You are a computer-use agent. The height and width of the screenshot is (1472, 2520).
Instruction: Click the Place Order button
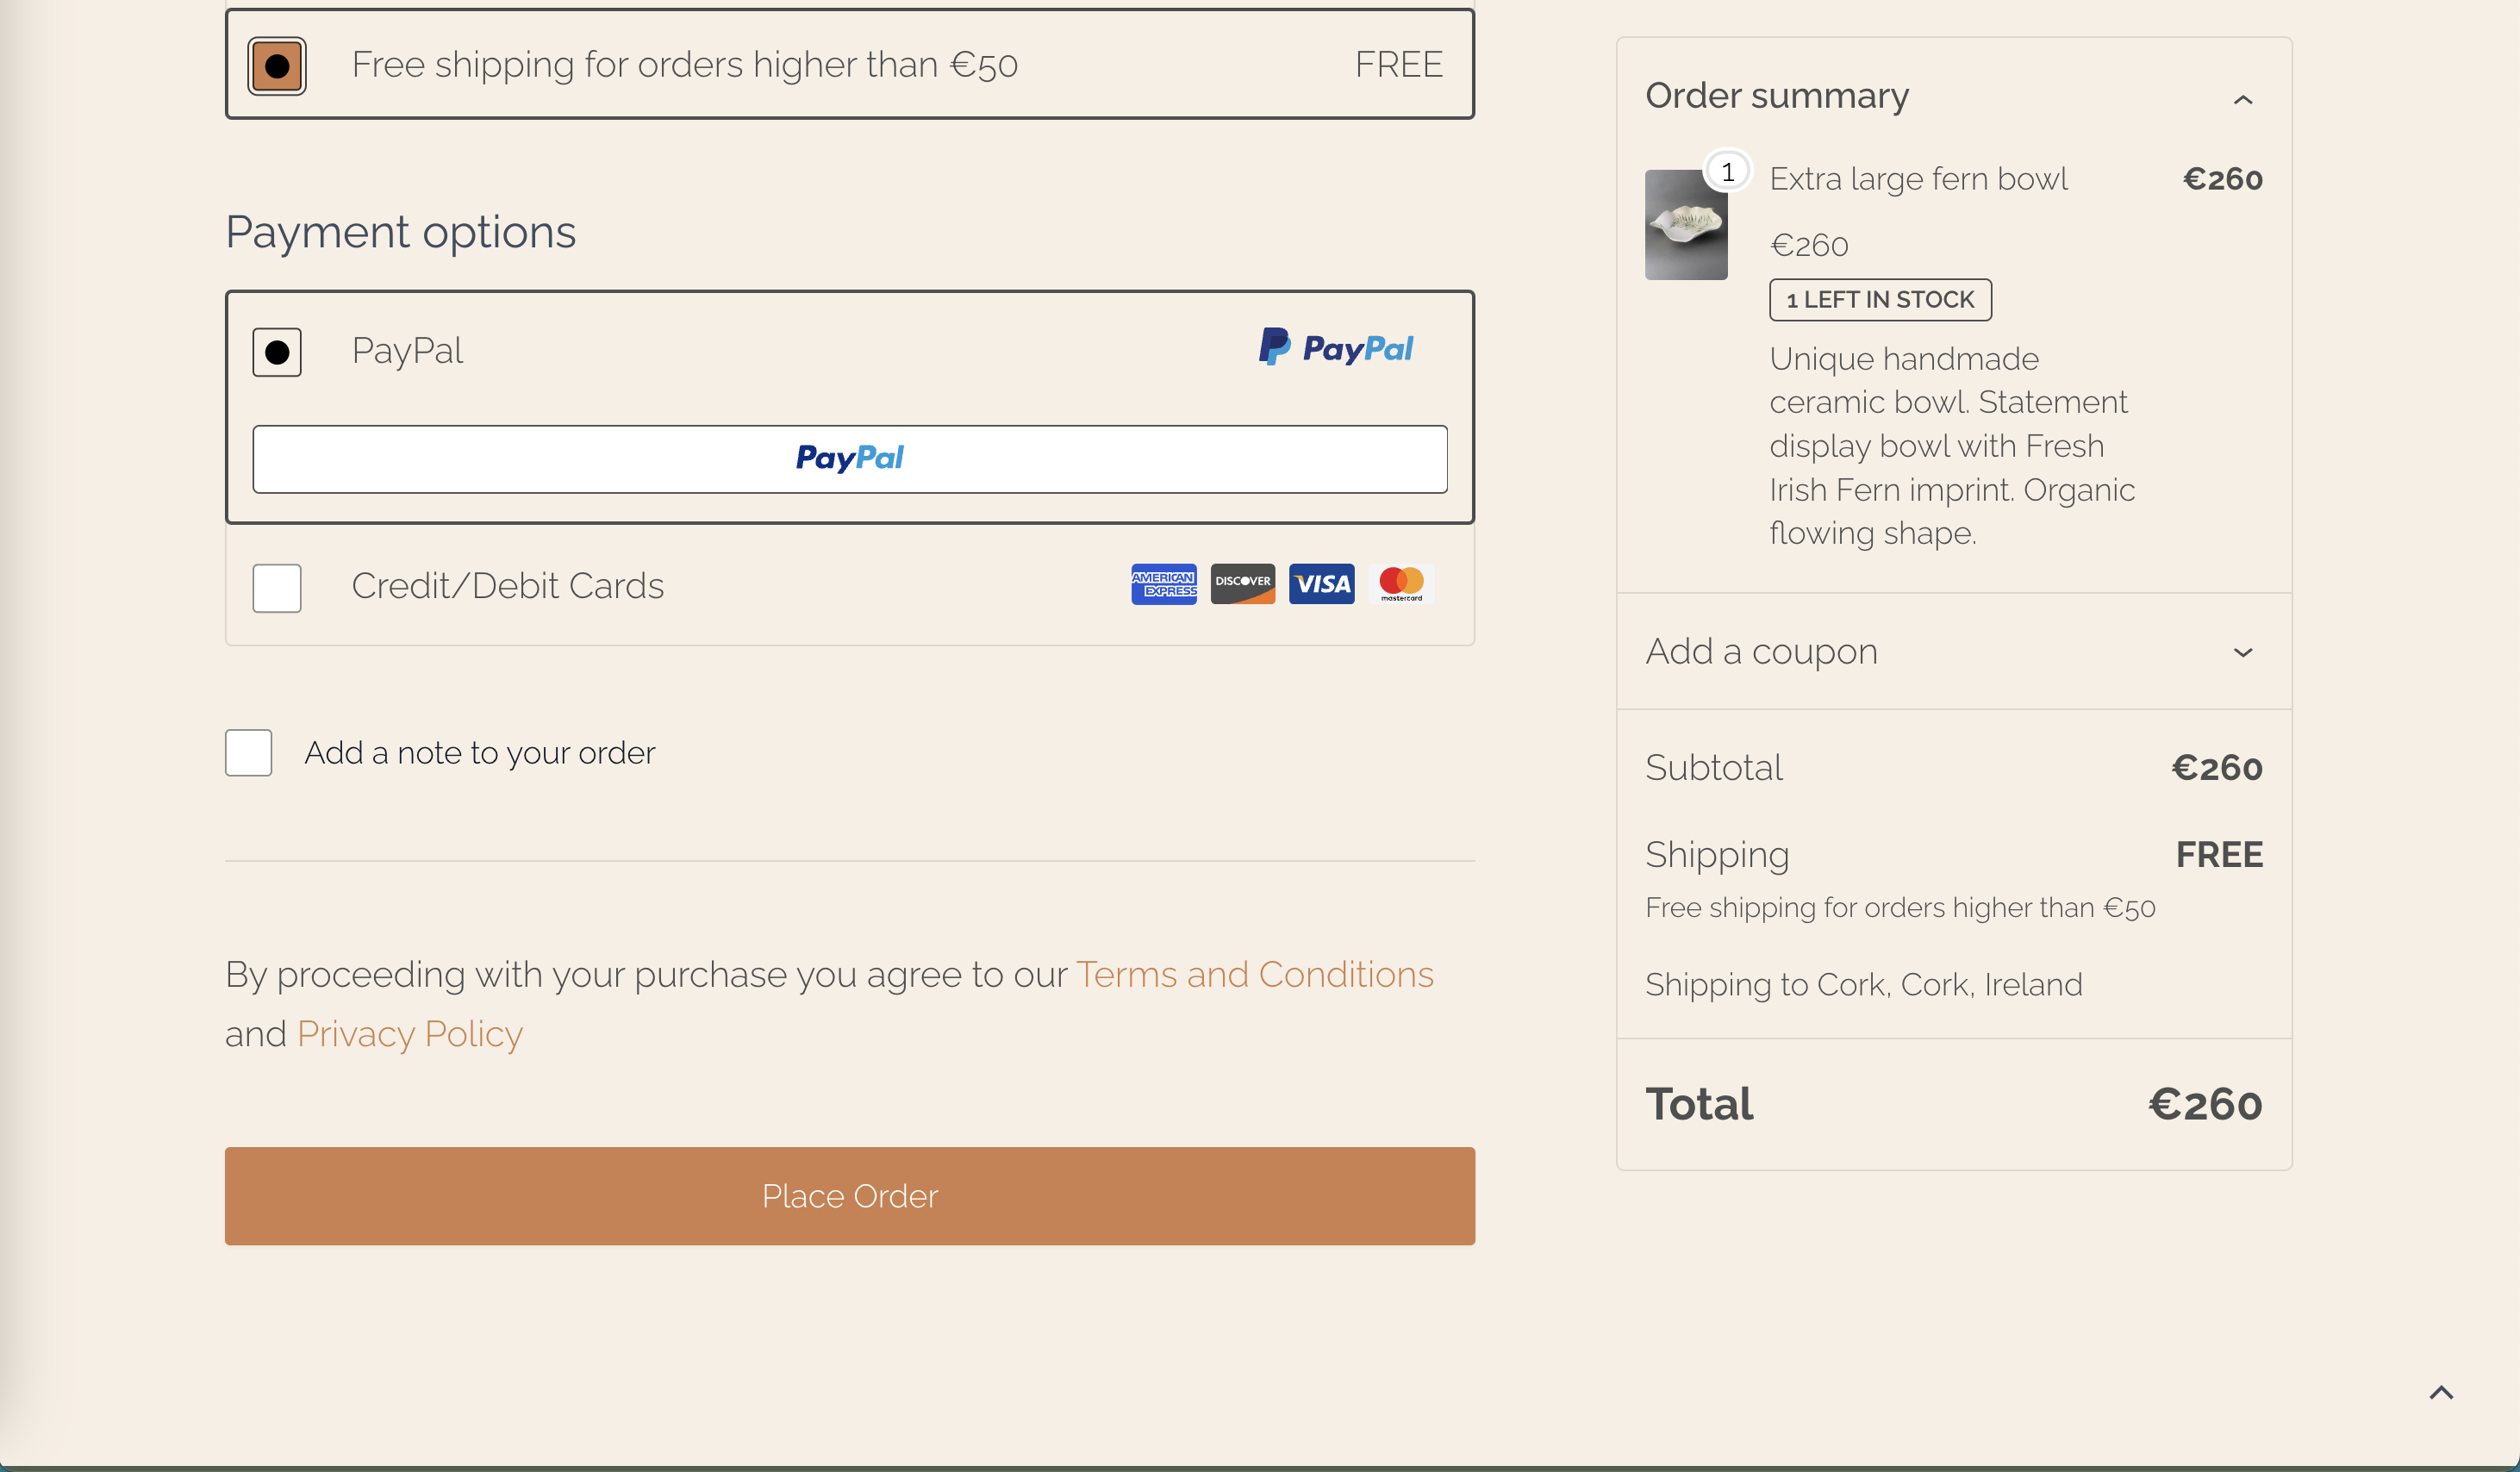tap(850, 1196)
